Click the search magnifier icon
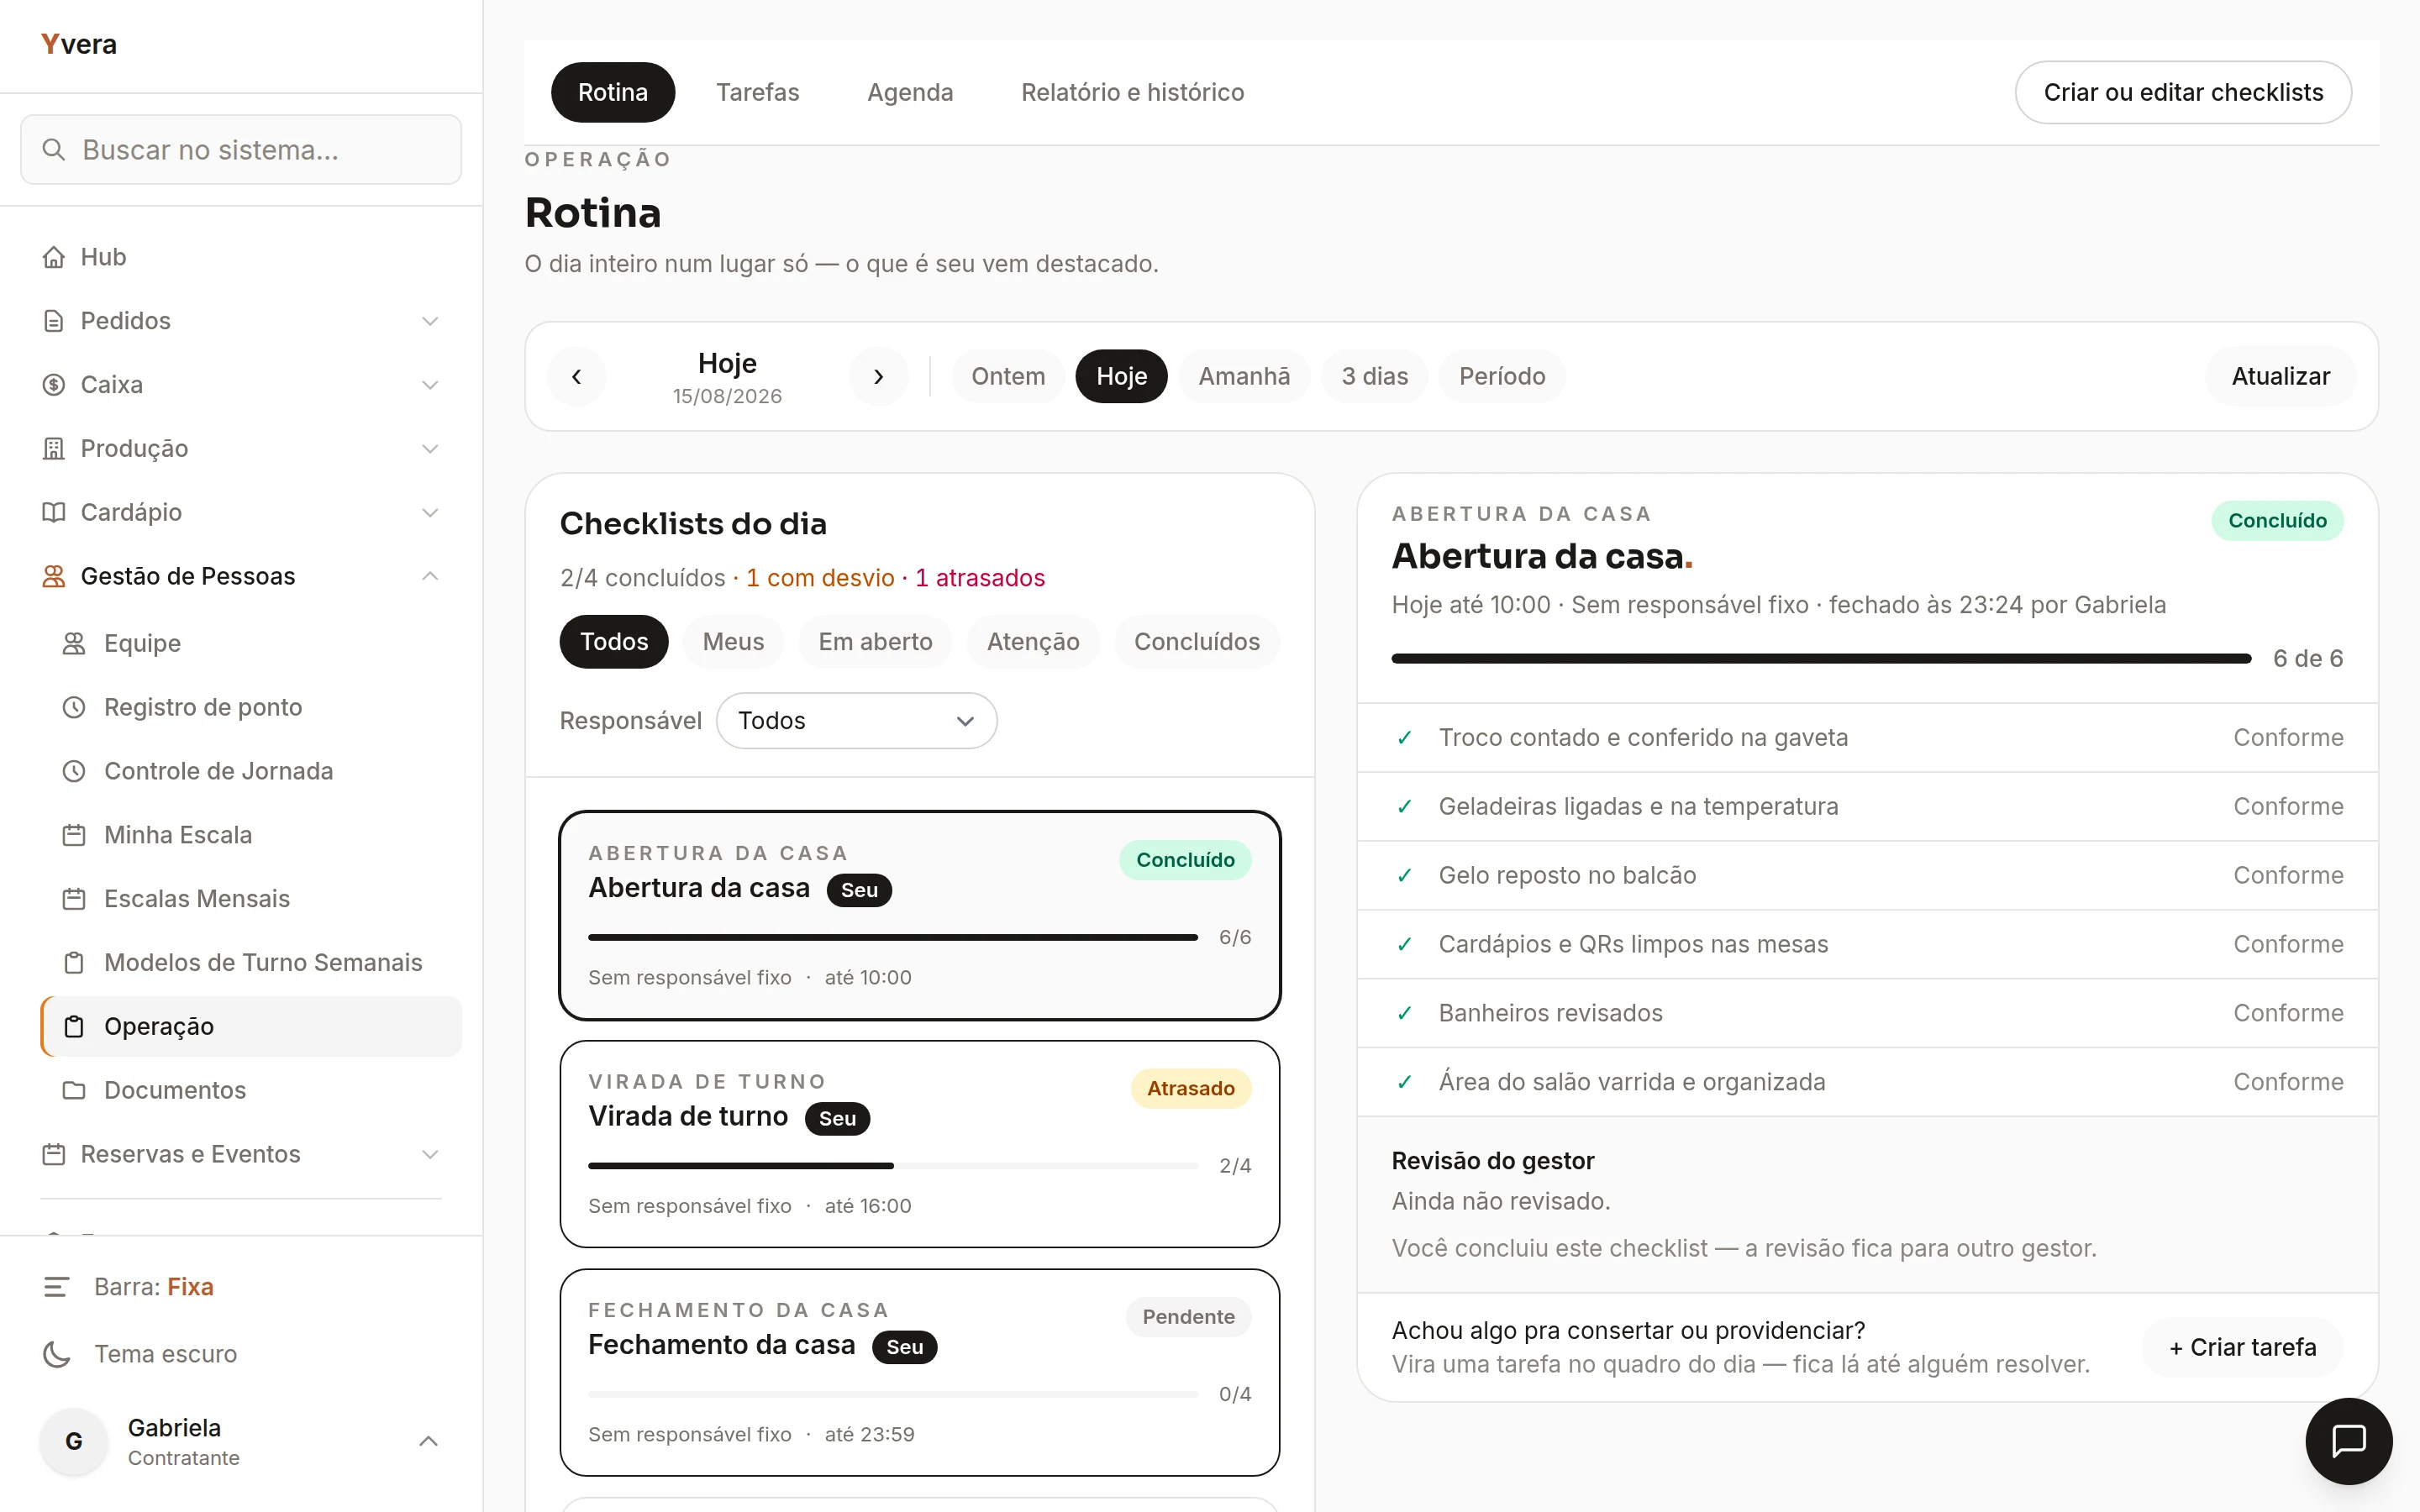 tap(54, 150)
